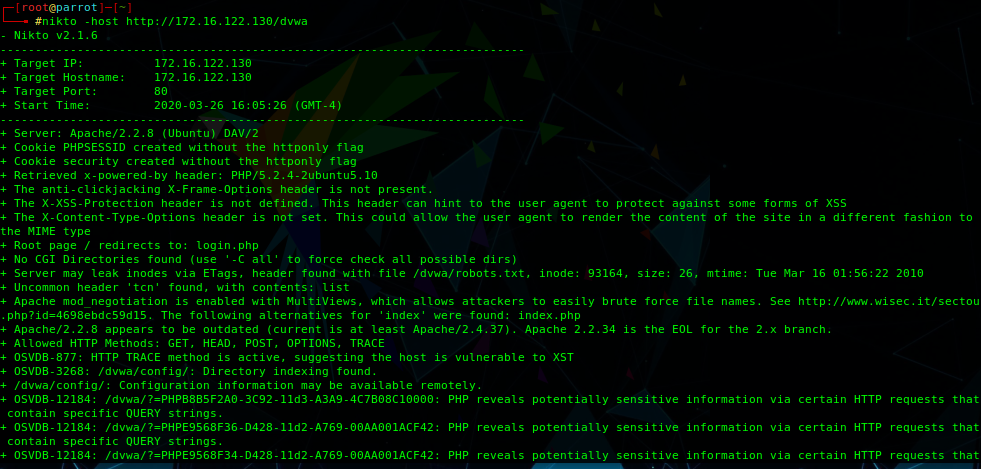
Task: Click the Nikto v2.1.6 version line
Action: [x=49, y=36]
